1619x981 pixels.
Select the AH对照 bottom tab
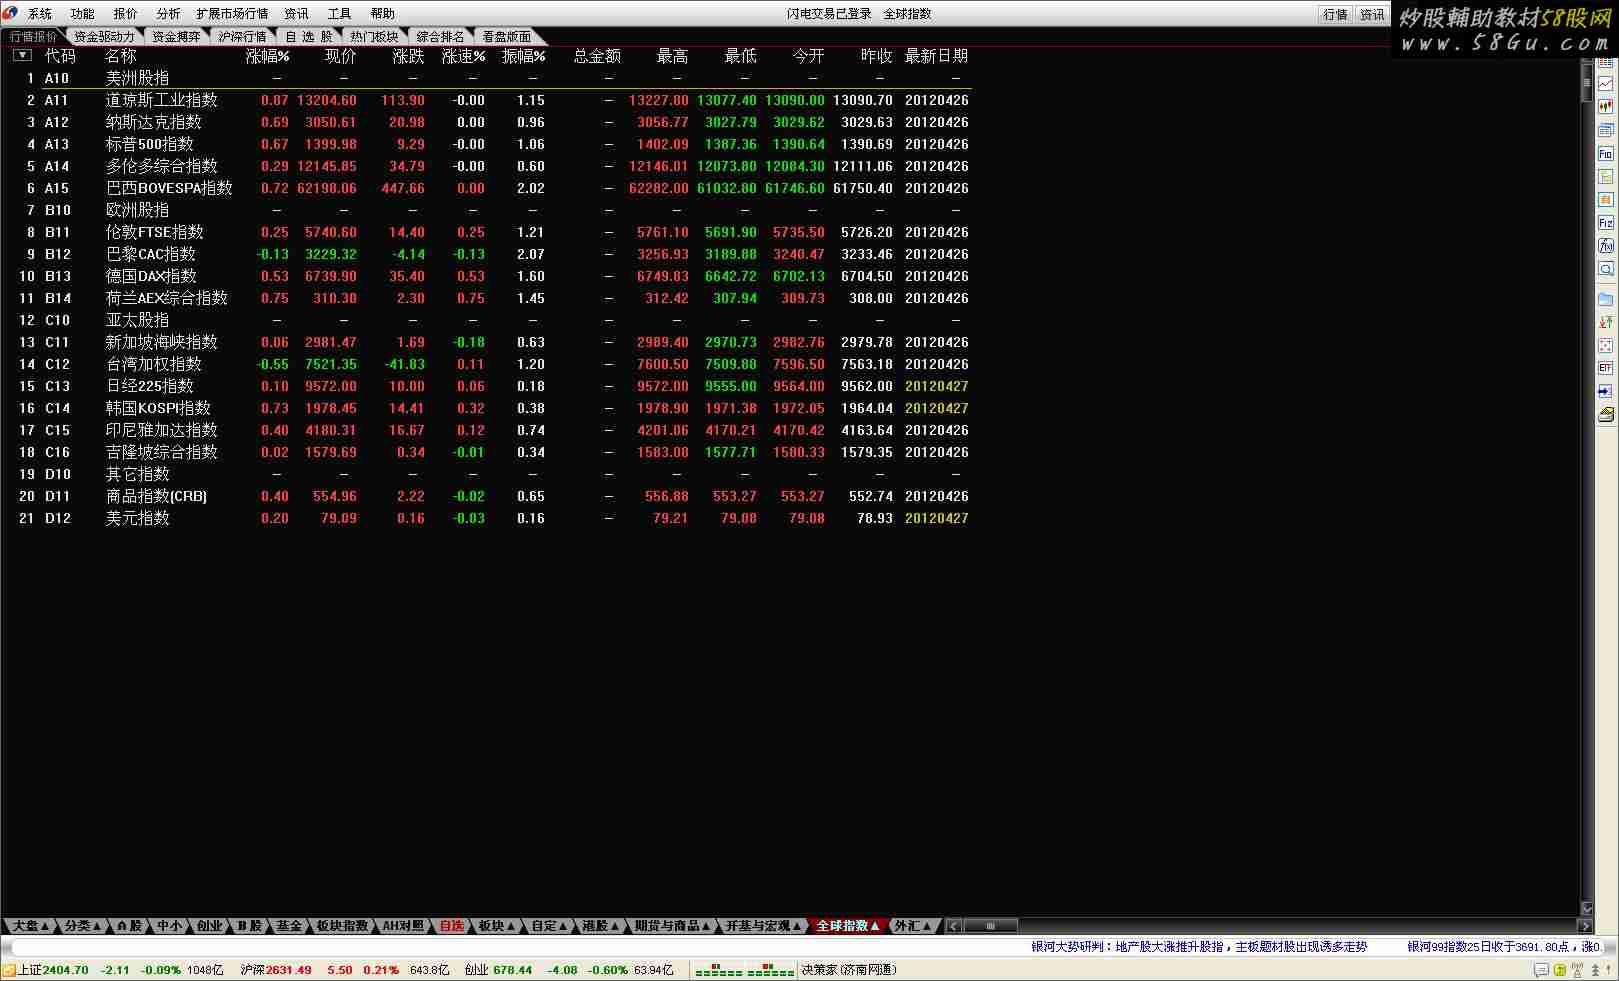tap(404, 926)
